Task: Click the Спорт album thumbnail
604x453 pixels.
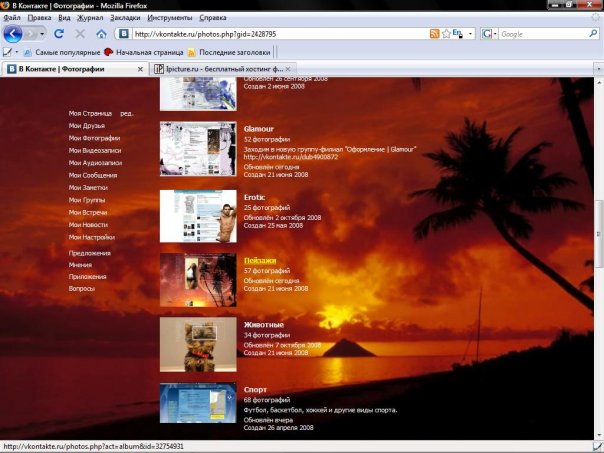Action: [x=198, y=403]
